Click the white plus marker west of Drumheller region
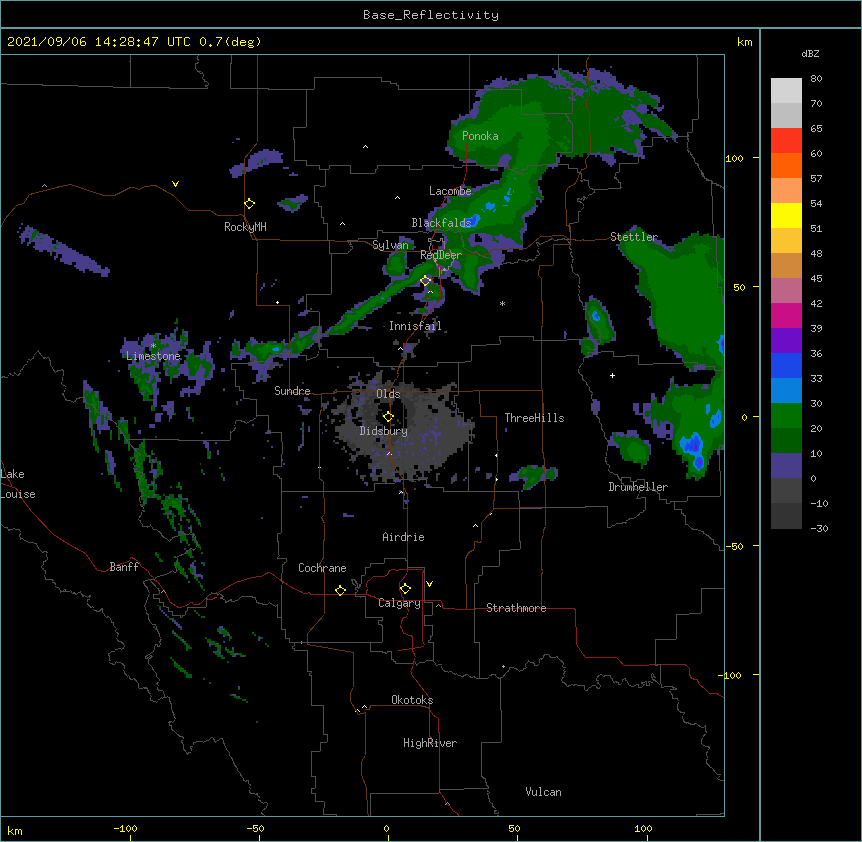Viewport: 862px width, 842px height. tap(612, 375)
